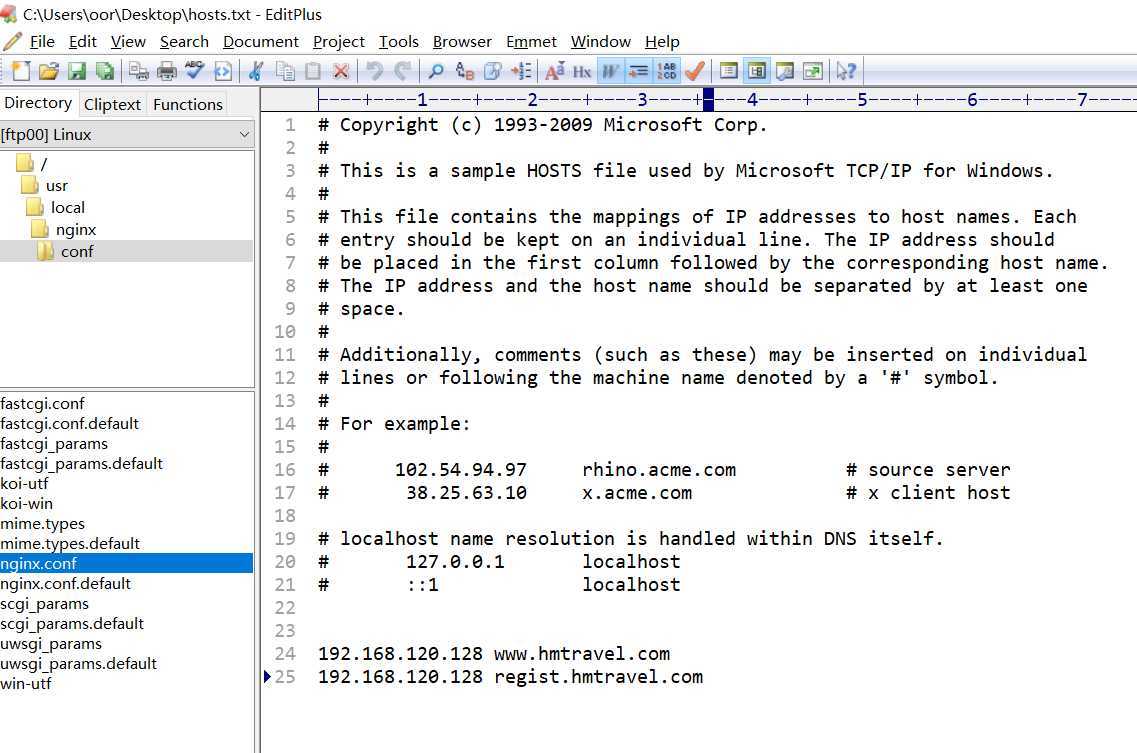Image resolution: width=1137 pixels, height=753 pixels.
Task: Click the regist.hmtravel.com text on line 25
Action: pyautogui.click(x=598, y=677)
